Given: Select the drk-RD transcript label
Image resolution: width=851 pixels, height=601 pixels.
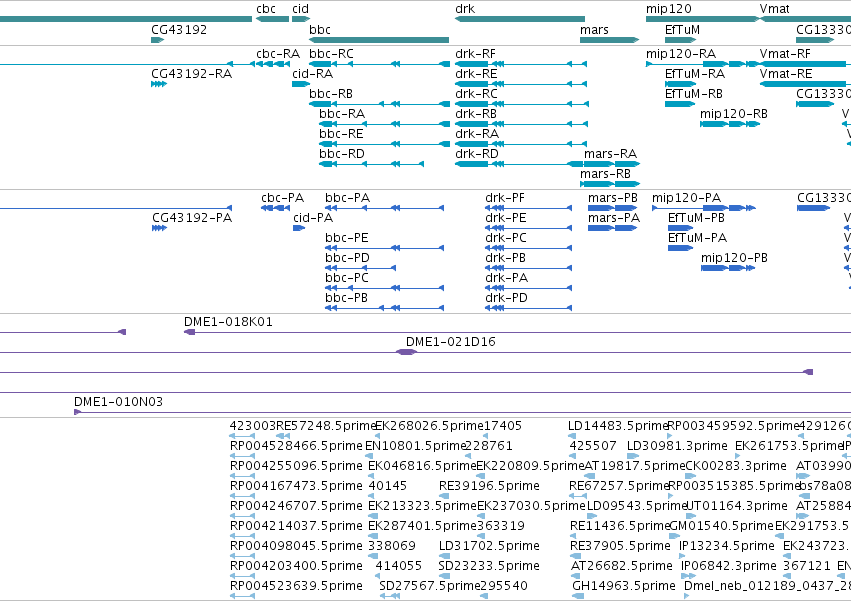Looking at the screenshot, I should click(477, 154).
